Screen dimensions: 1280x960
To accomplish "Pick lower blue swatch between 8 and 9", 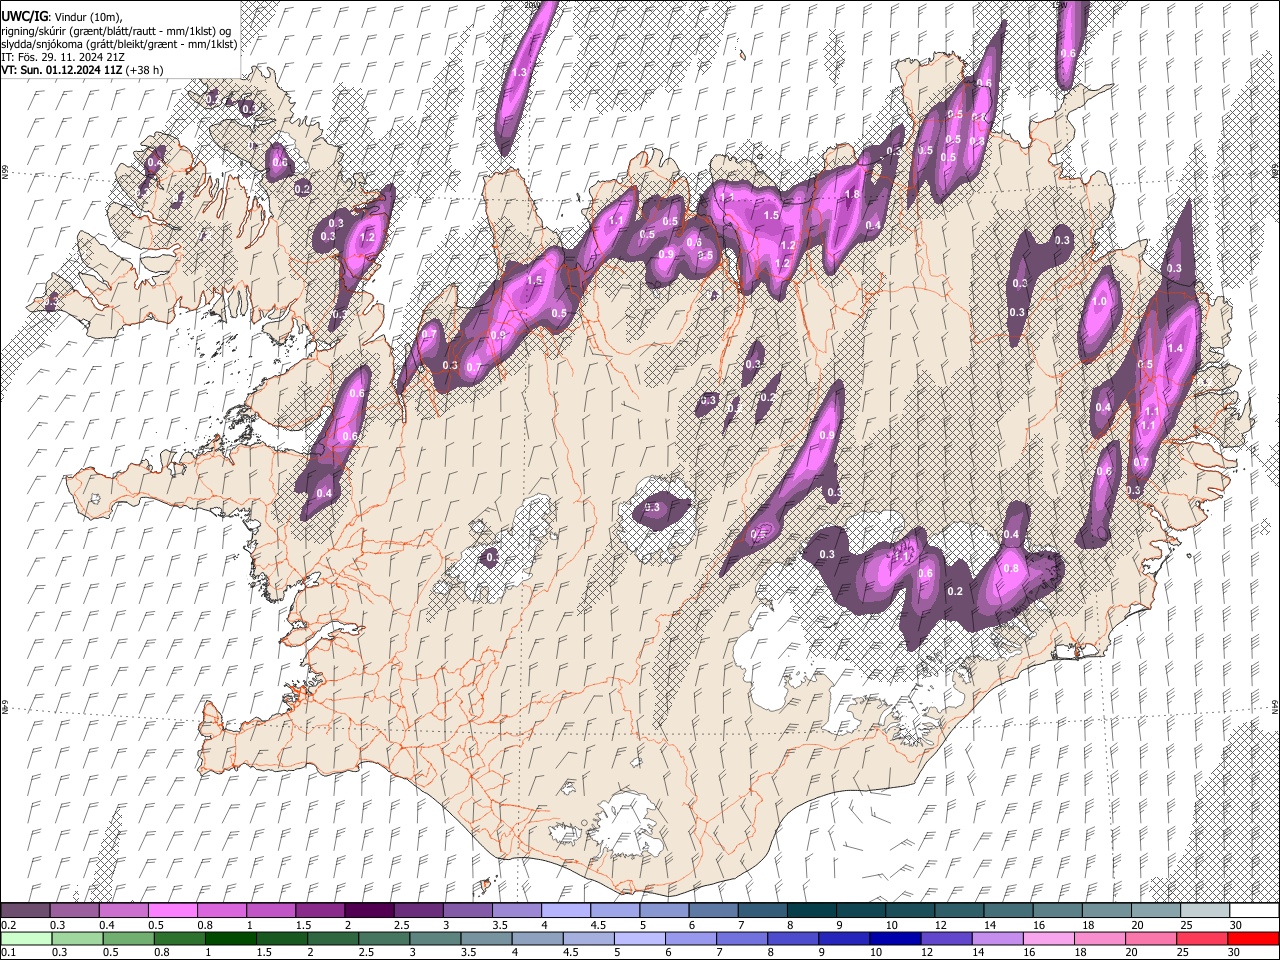I will coord(794,938).
